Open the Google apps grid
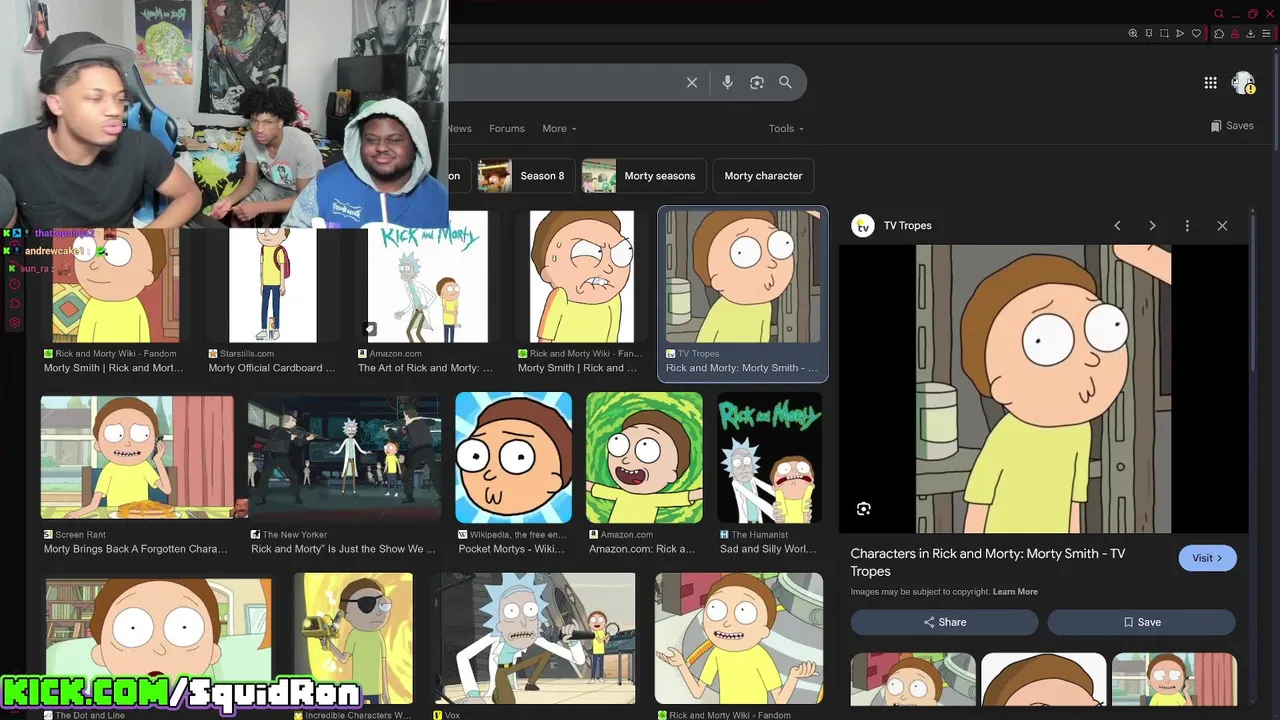Image resolution: width=1280 pixels, height=720 pixels. coord(1210,83)
